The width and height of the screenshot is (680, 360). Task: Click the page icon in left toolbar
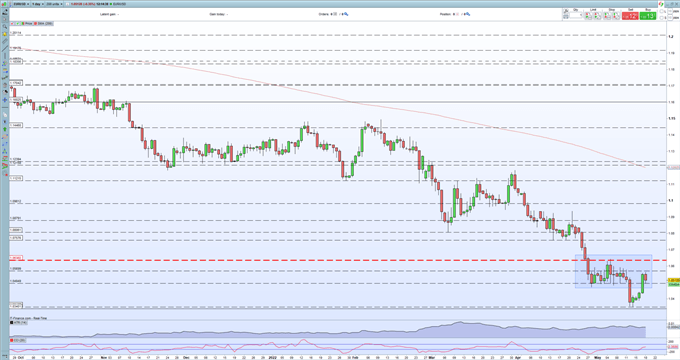pos(5,114)
